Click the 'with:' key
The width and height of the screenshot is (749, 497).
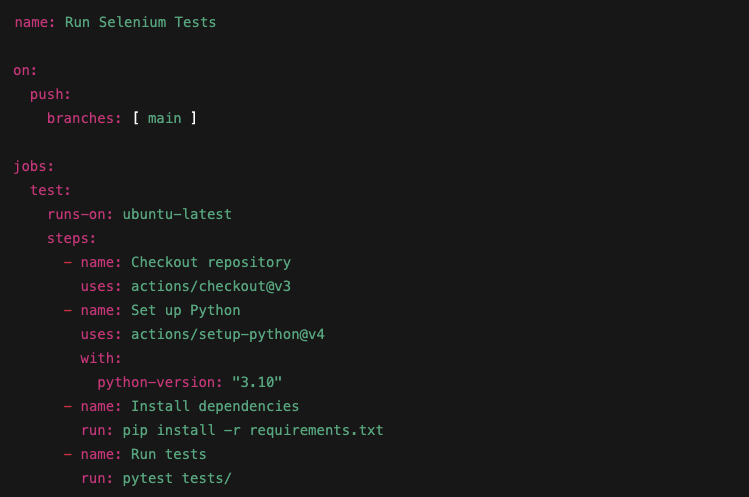pyautogui.click(x=101, y=358)
